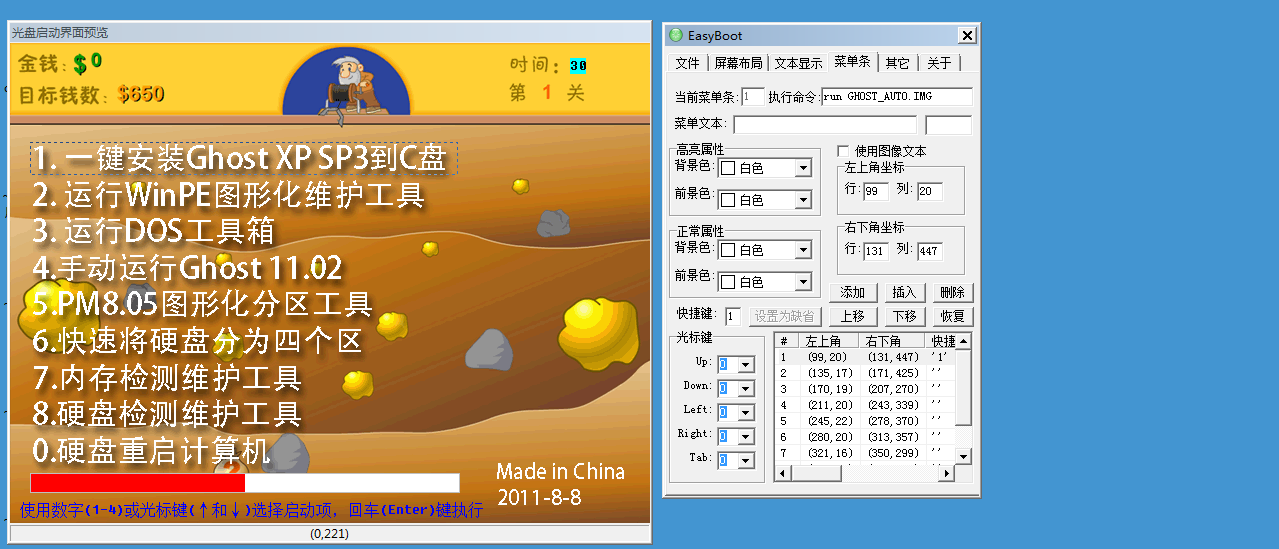Select 运行DOS工具箱 in preview
This screenshot has height=549, width=1279.
(x=154, y=231)
